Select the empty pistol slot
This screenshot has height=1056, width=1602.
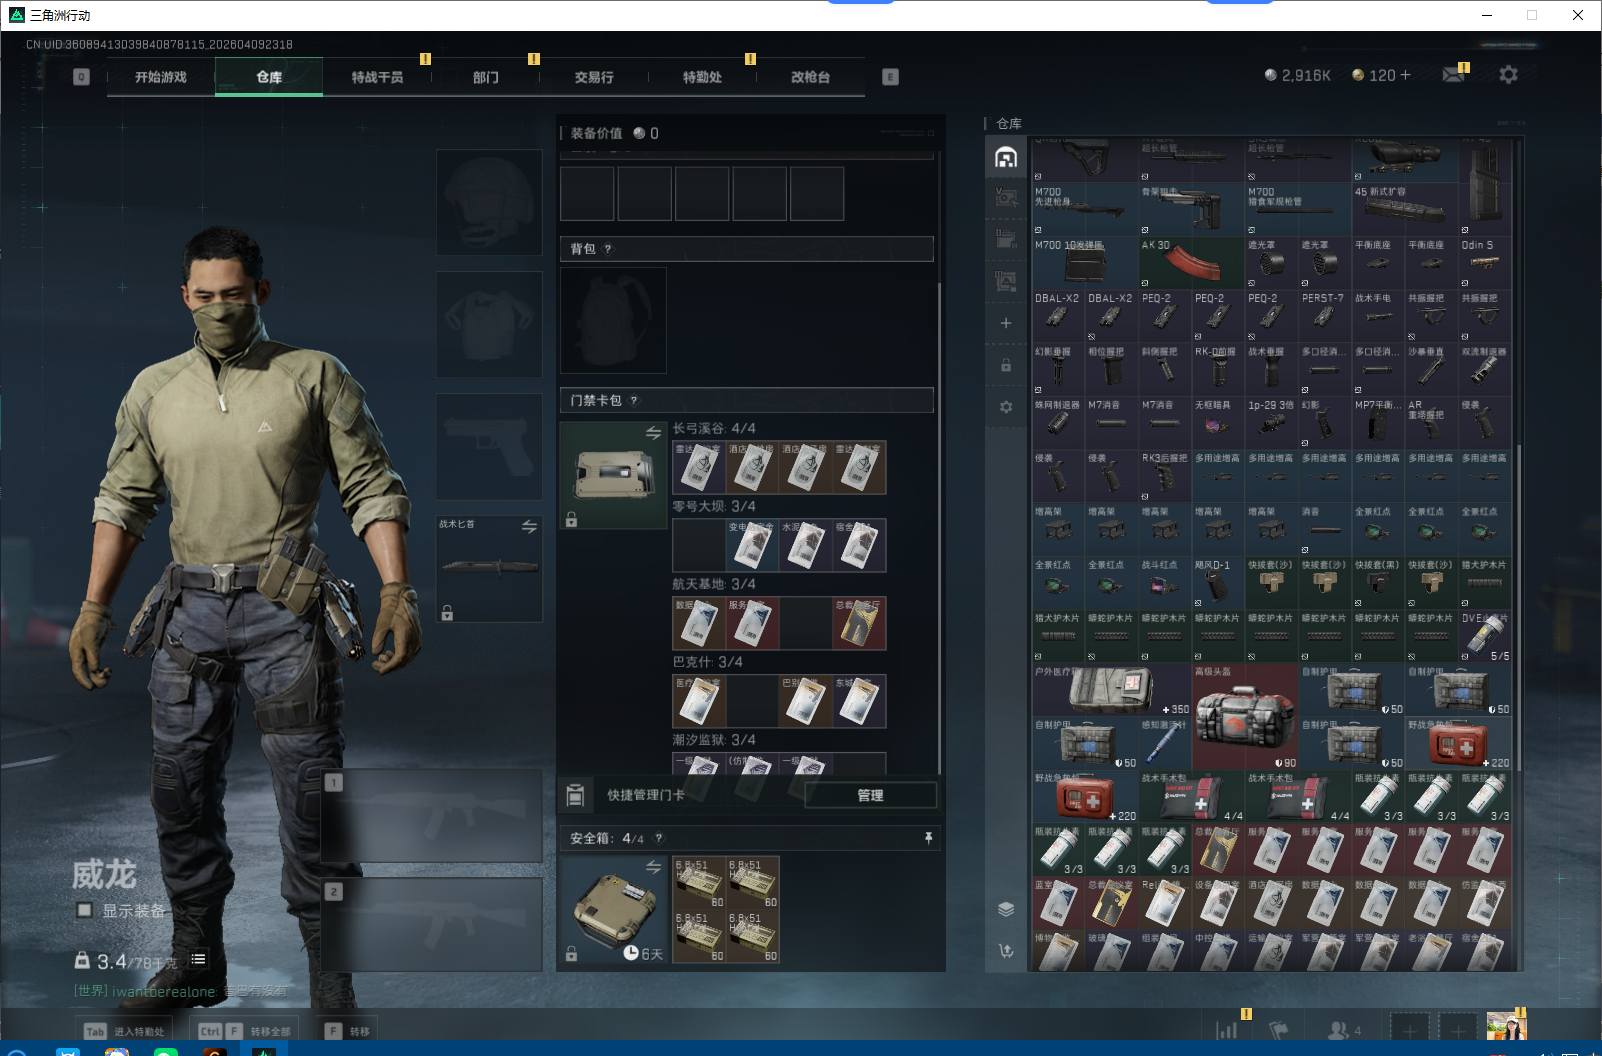(489, 446)
